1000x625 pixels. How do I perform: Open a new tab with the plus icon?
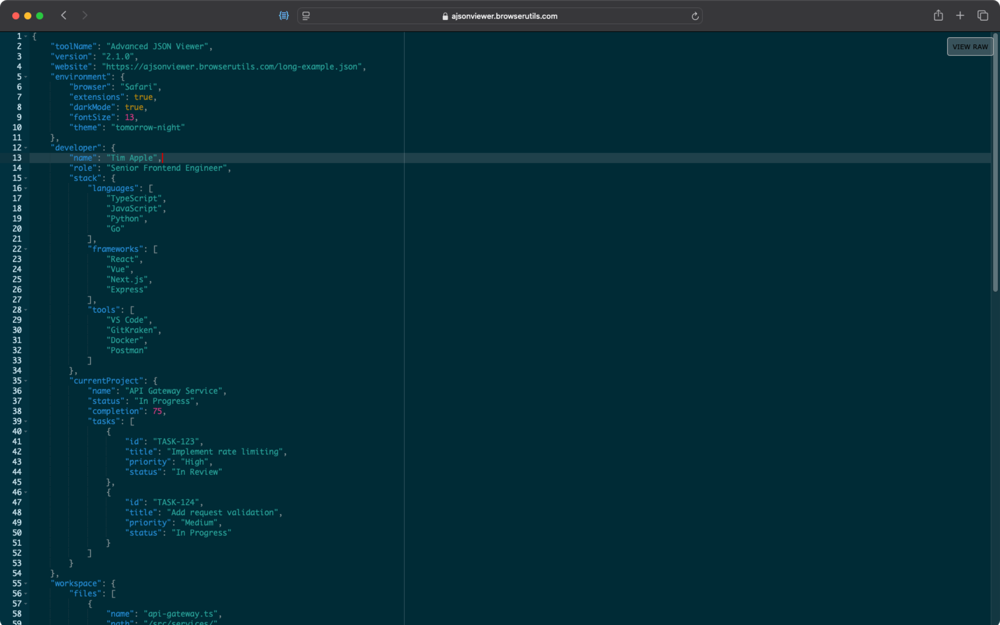point(960,16)
